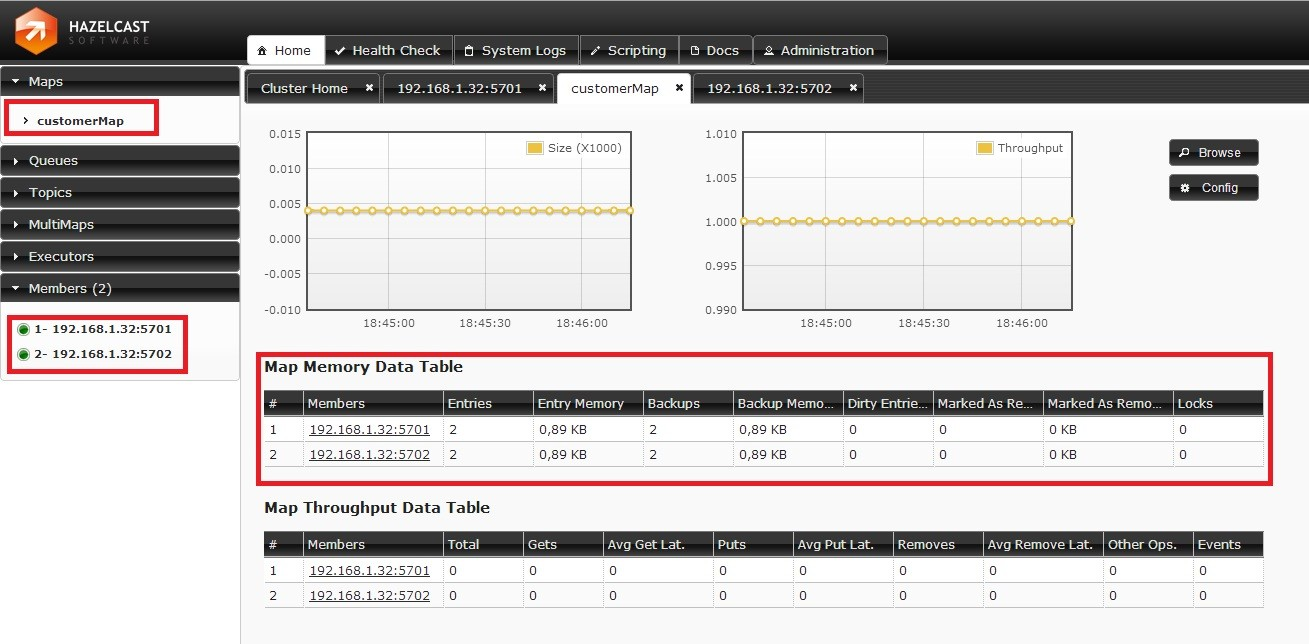Switch to 192.168.1.32:5701 tab
Image resolution: width=1309 pixels, height=644 pixels.
pos(459,88)
